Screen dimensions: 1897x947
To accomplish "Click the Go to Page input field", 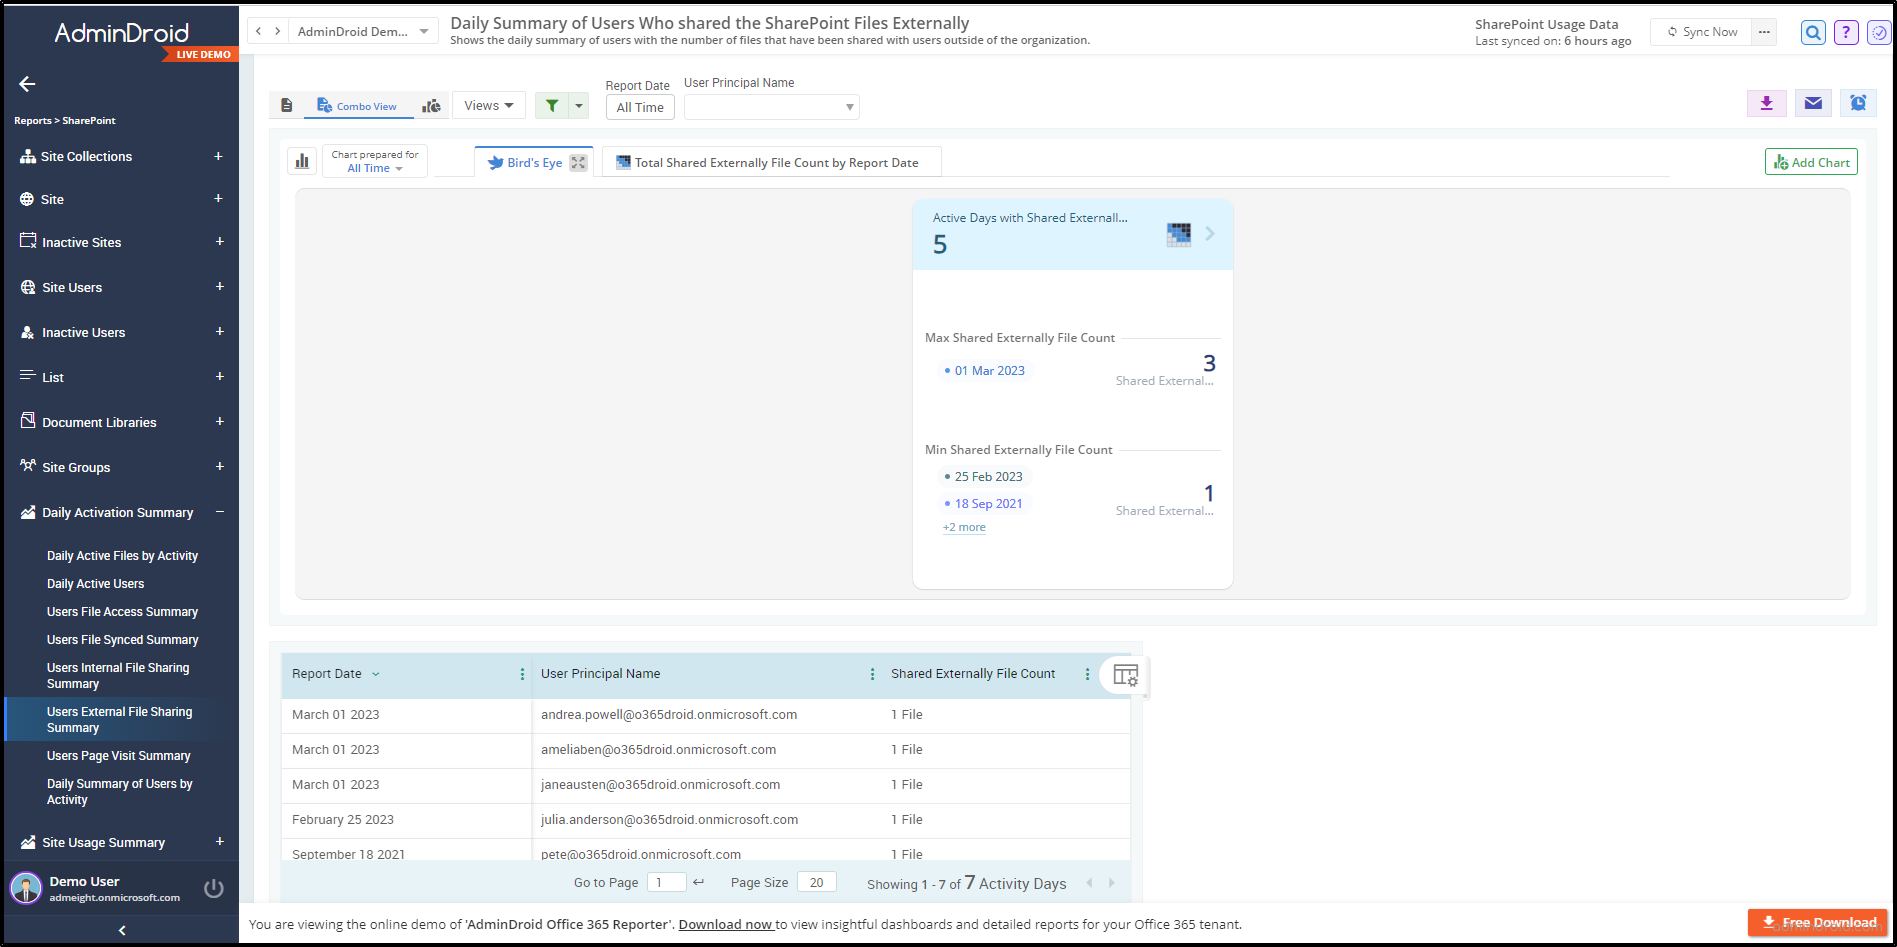I will pyautogui.click(x=666, y=882).
